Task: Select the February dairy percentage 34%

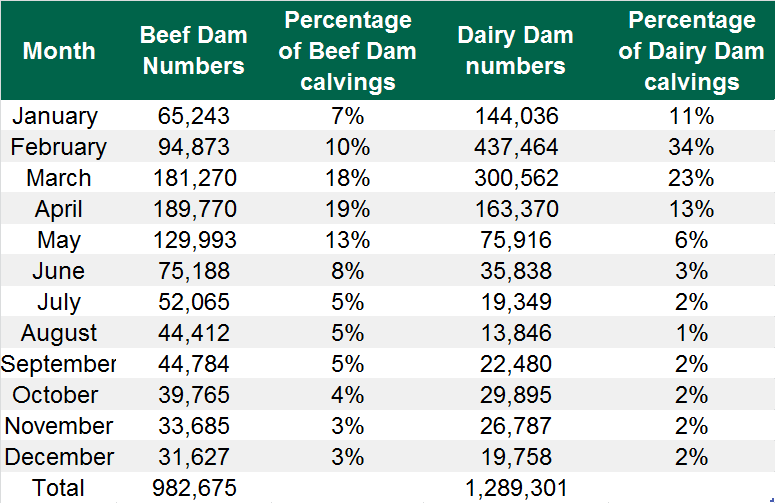Action: 690,147
